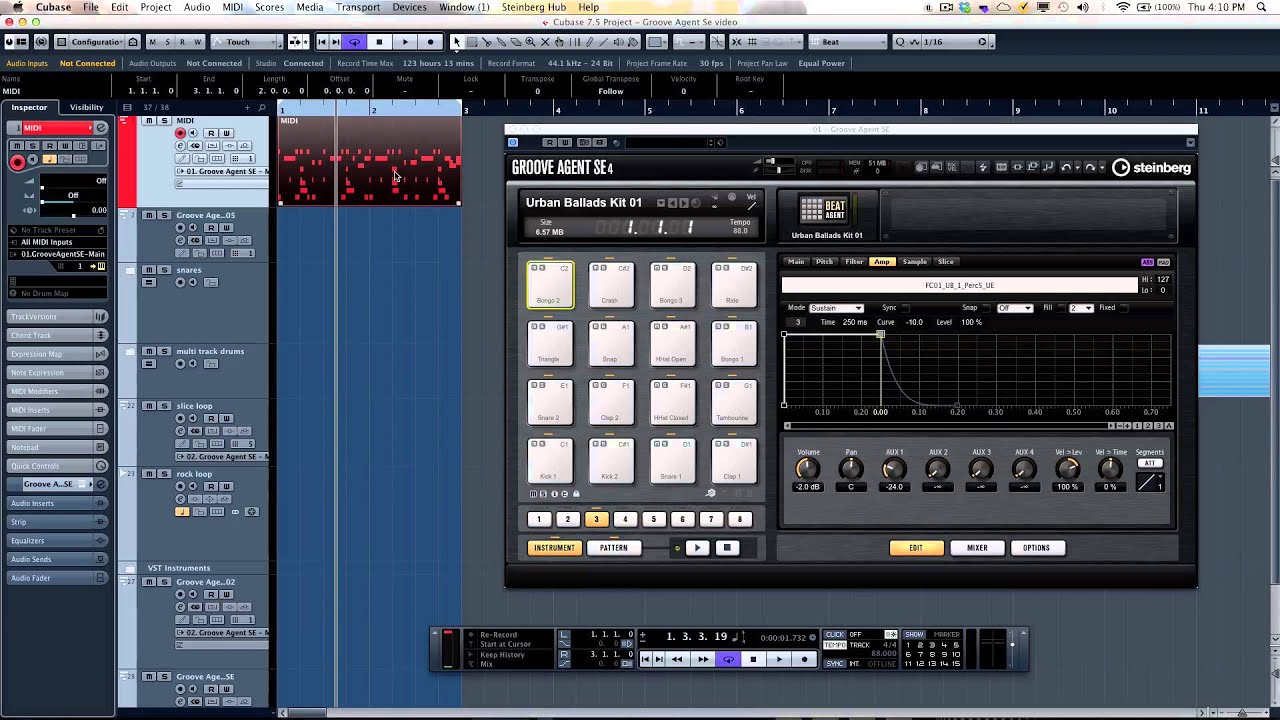The width and height of the screenshot is (1280, 720).
Task: Start playback from the main toolbar
Action: tap(405, 42)
